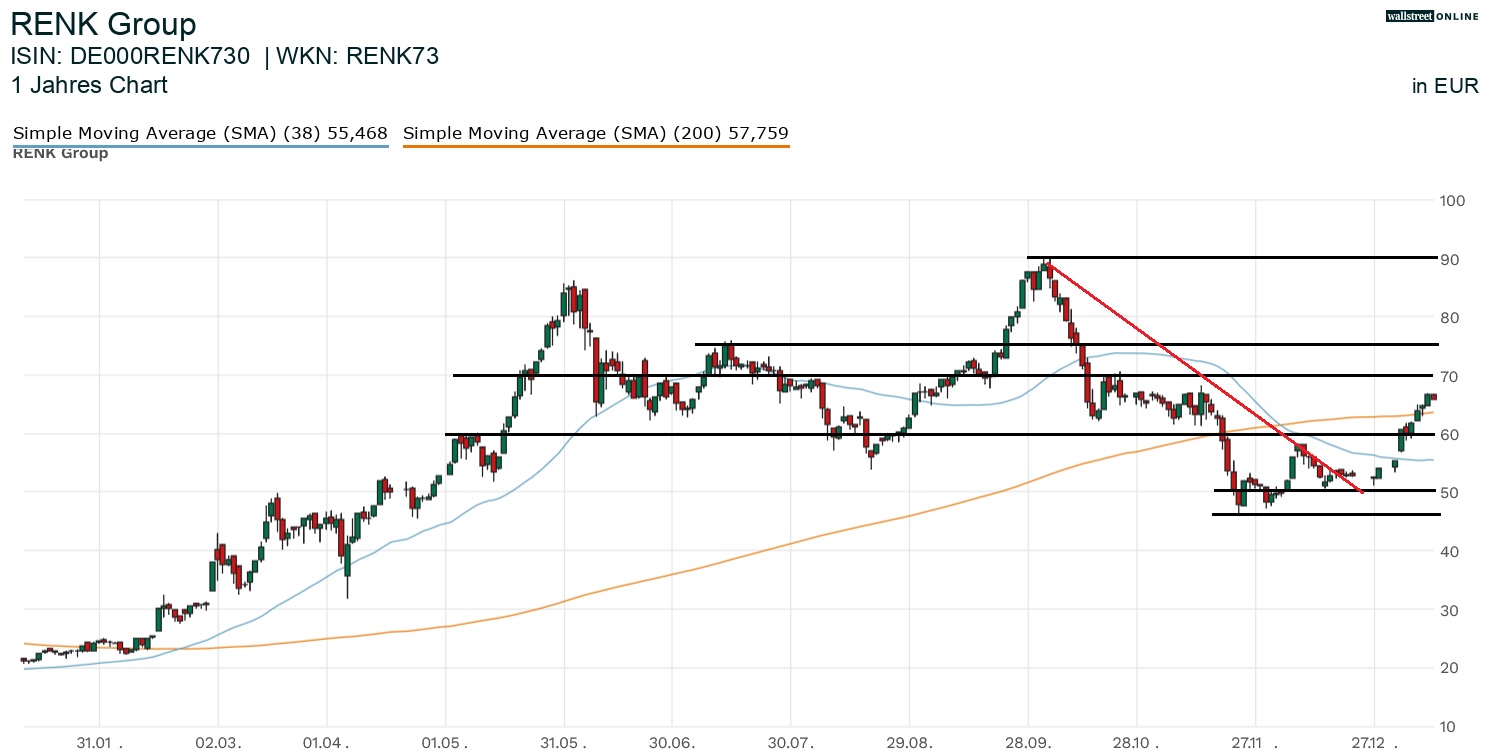
Task: Select the WKN RENK73 text
Action: click(x=357, y=56)
